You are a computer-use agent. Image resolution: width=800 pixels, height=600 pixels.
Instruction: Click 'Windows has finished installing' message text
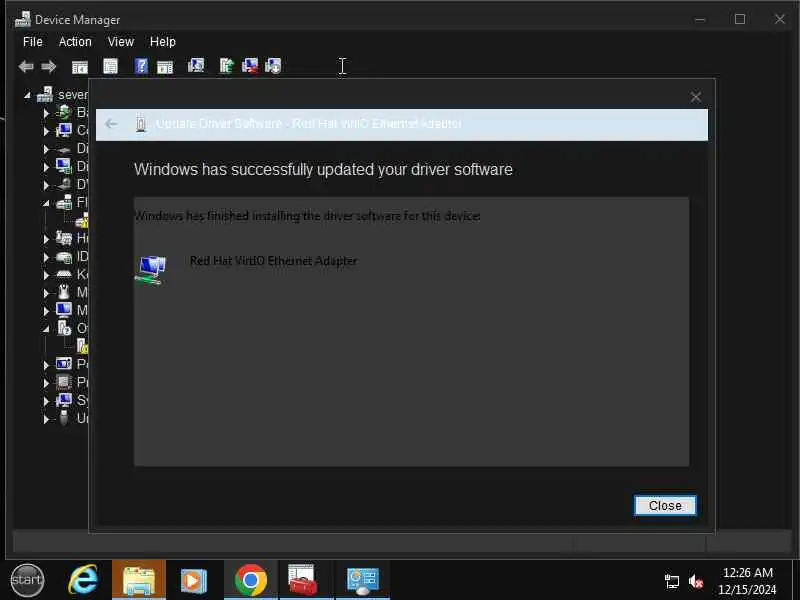pos(307,216)
